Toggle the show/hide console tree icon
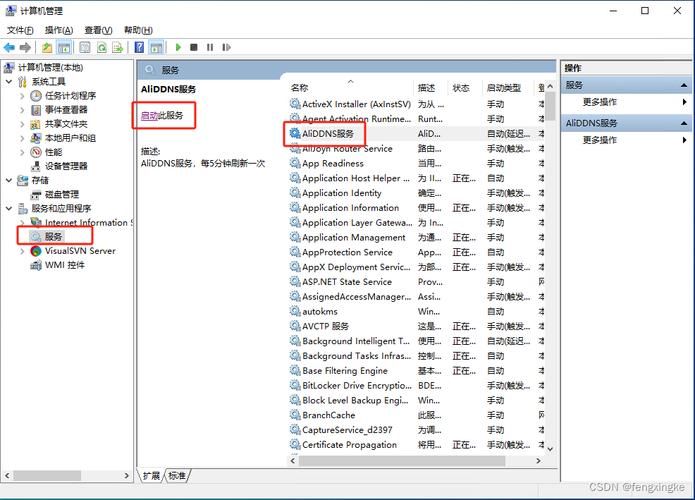The width and height of the screenshot is (695, 500). coord(64,47)
